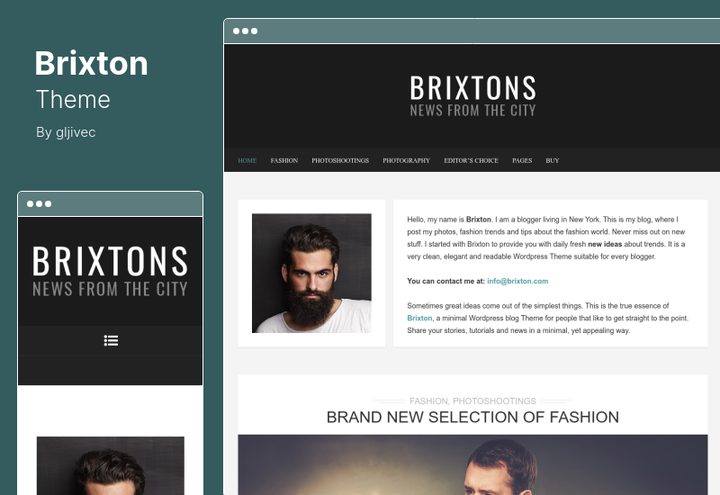The image size is (720, 495).
Task: Click the FASHION category above post title
Action: coord(428,401)
